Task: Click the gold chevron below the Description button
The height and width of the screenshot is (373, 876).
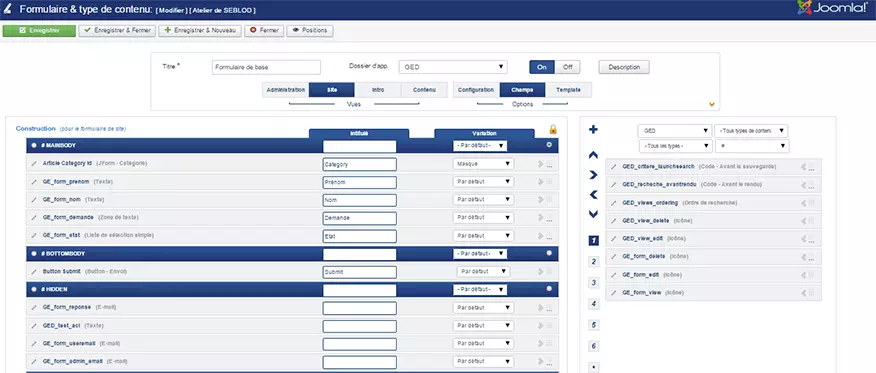Action: 711,104
